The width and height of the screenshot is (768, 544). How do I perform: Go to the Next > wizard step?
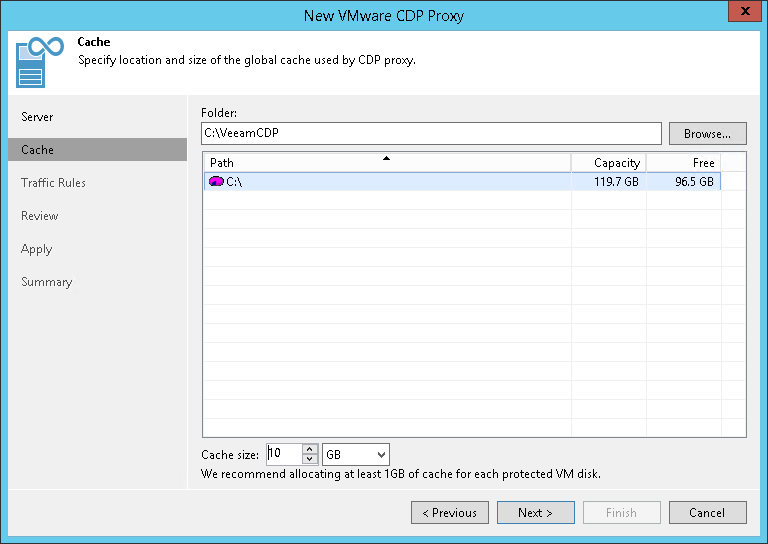click(x=536, y=513)
